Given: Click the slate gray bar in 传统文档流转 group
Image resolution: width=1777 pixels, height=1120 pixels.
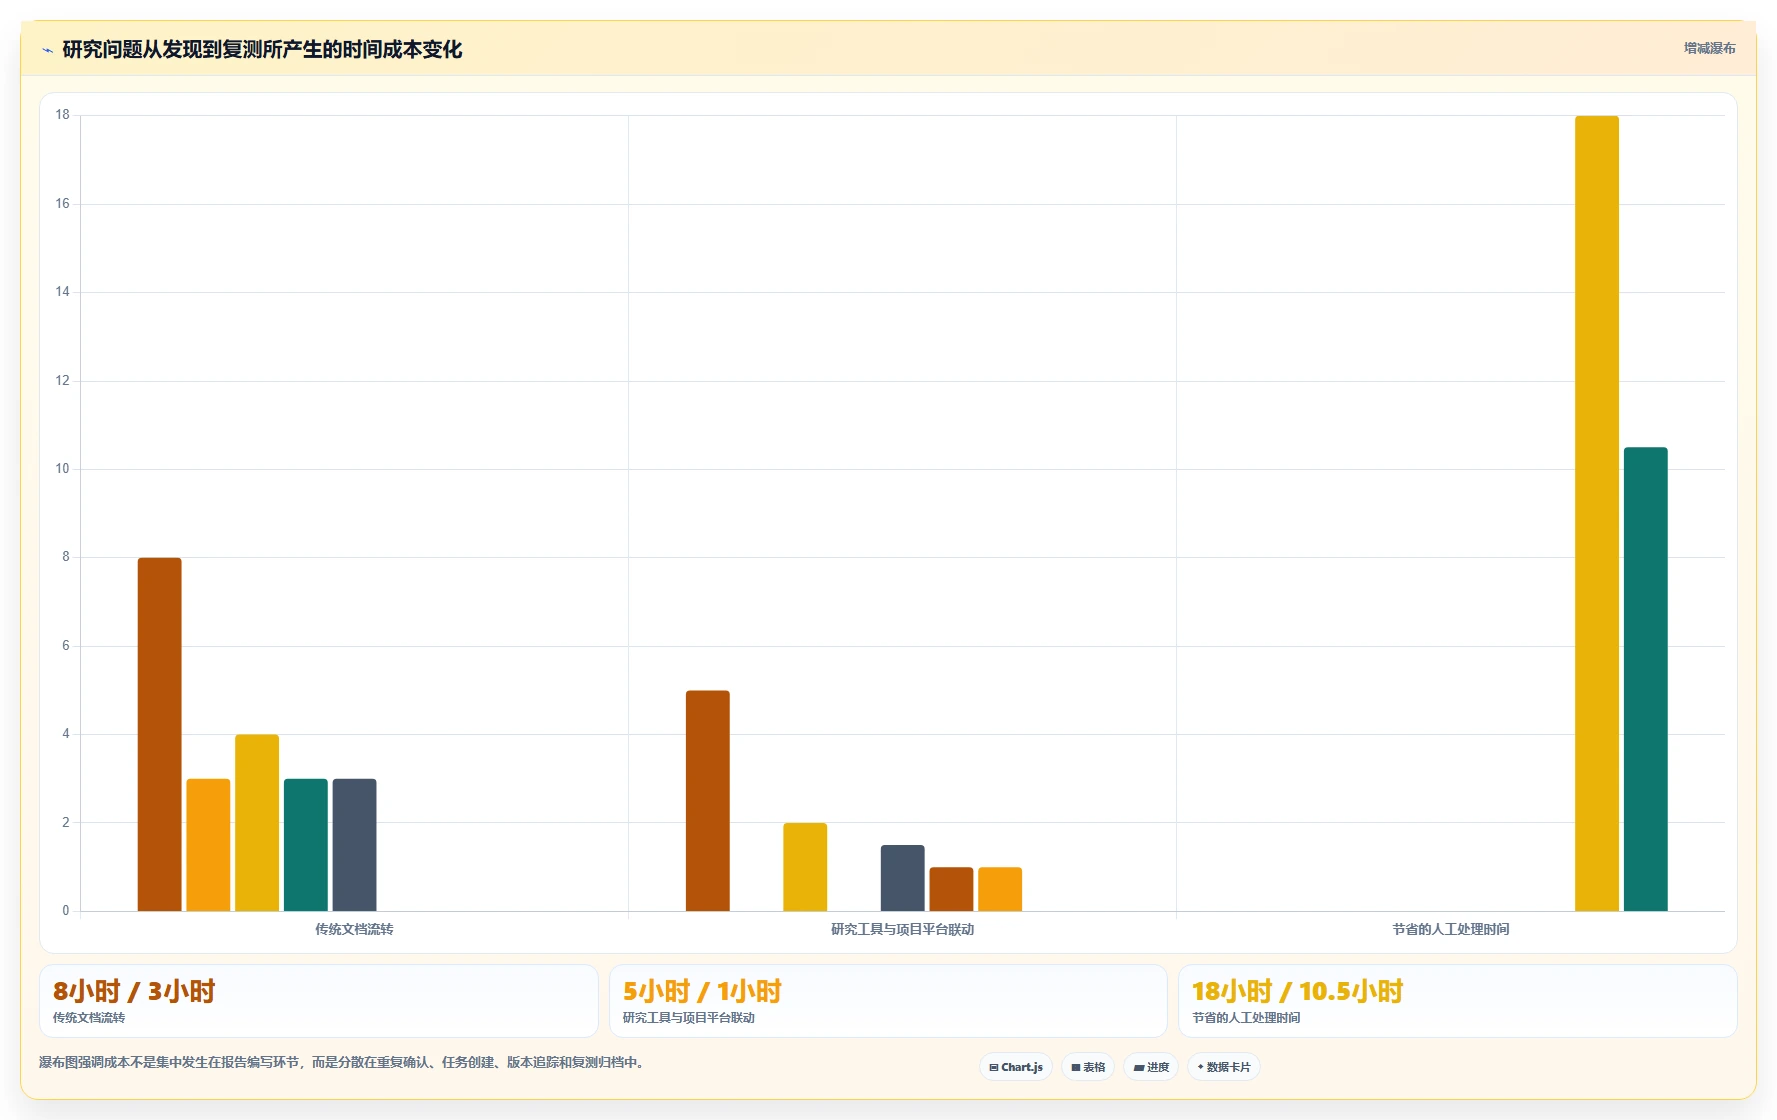Looking at the screenshot, I should [355, 845].
